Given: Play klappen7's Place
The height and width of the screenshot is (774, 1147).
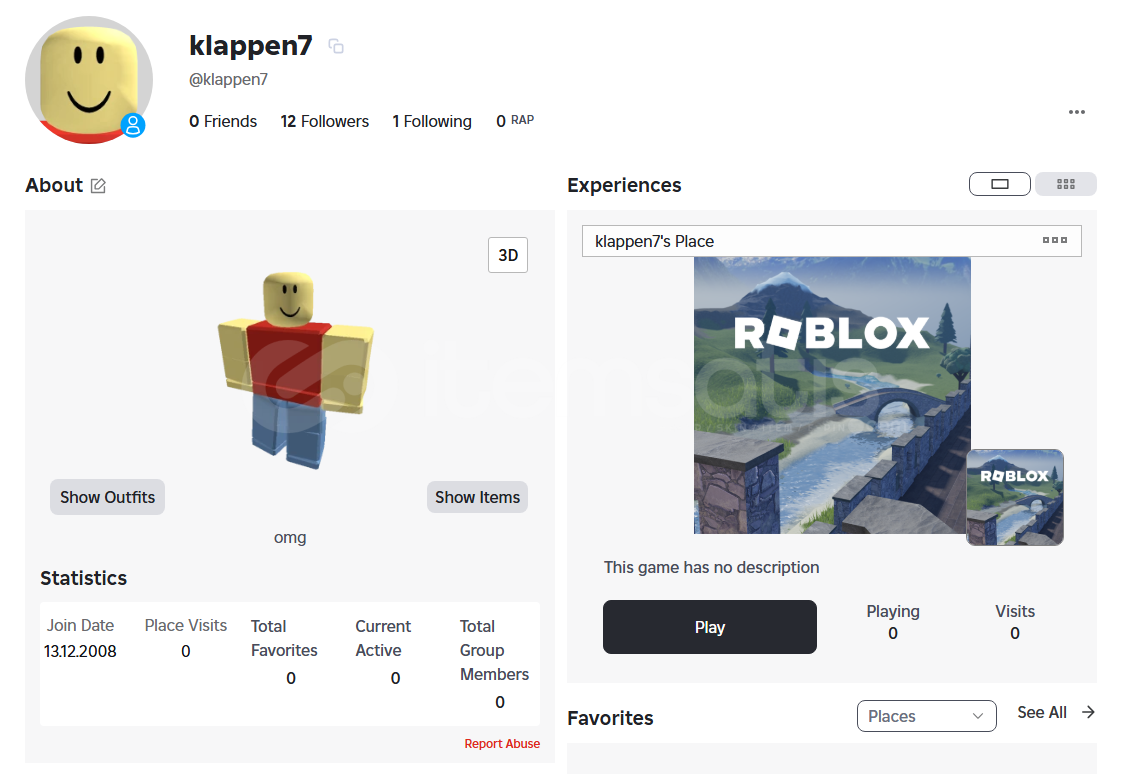Looking at the screenshot, I should (710, 627).
